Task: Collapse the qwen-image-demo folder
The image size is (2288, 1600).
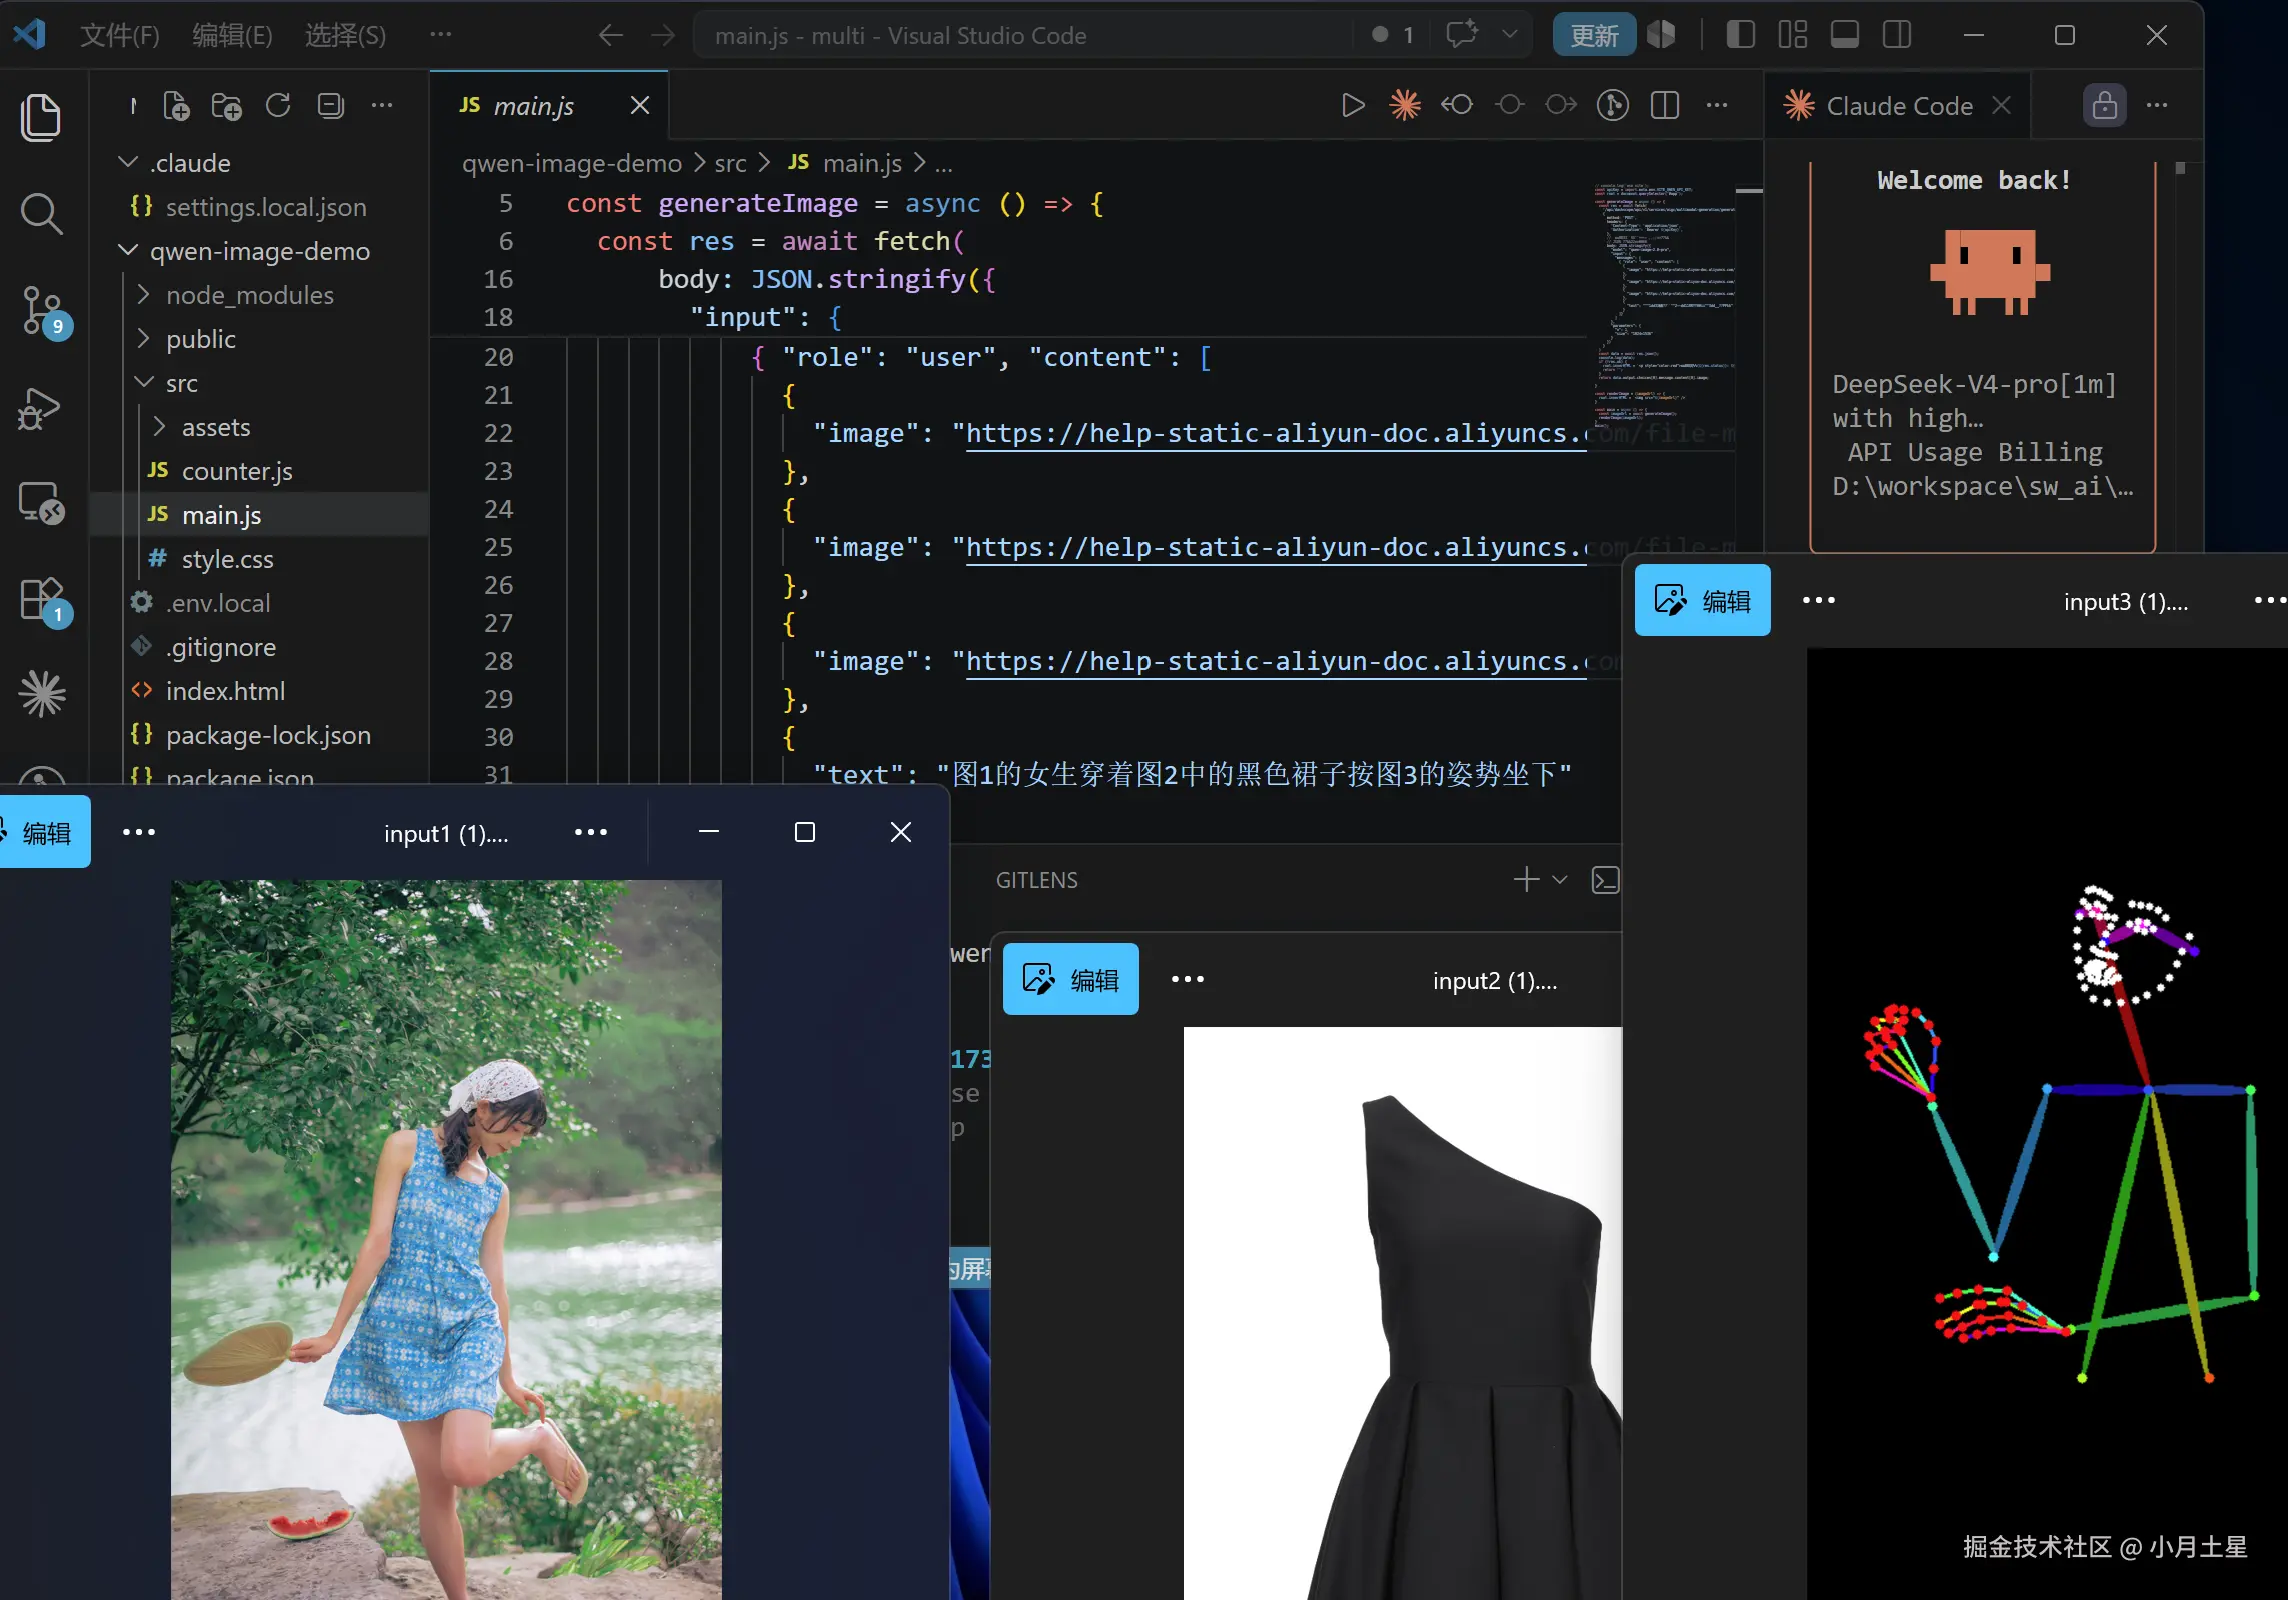Action: point(128,250)
